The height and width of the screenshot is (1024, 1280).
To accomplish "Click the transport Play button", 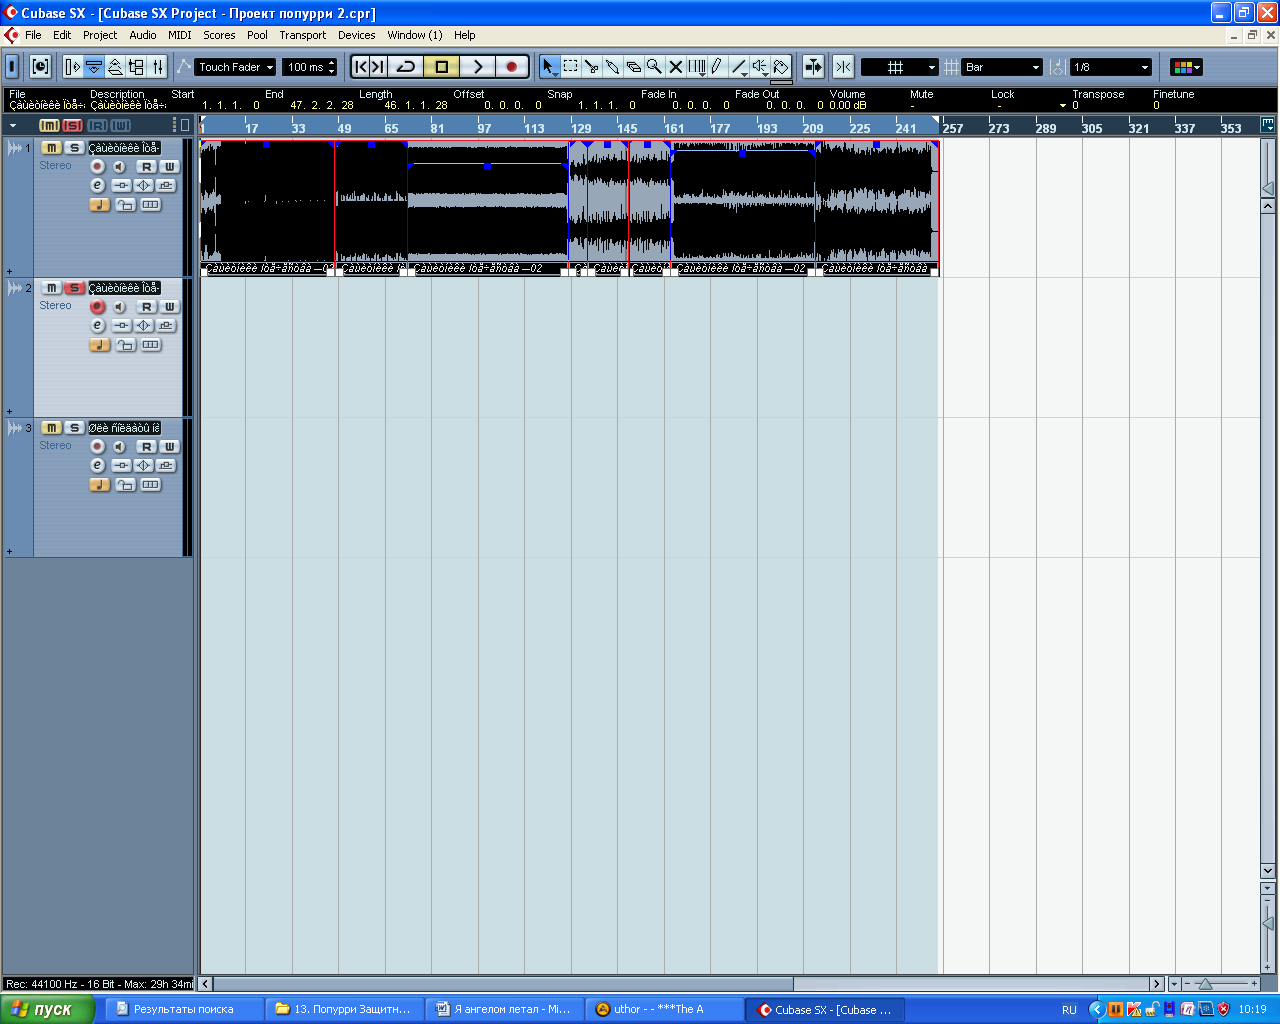I will coord(477,67).
